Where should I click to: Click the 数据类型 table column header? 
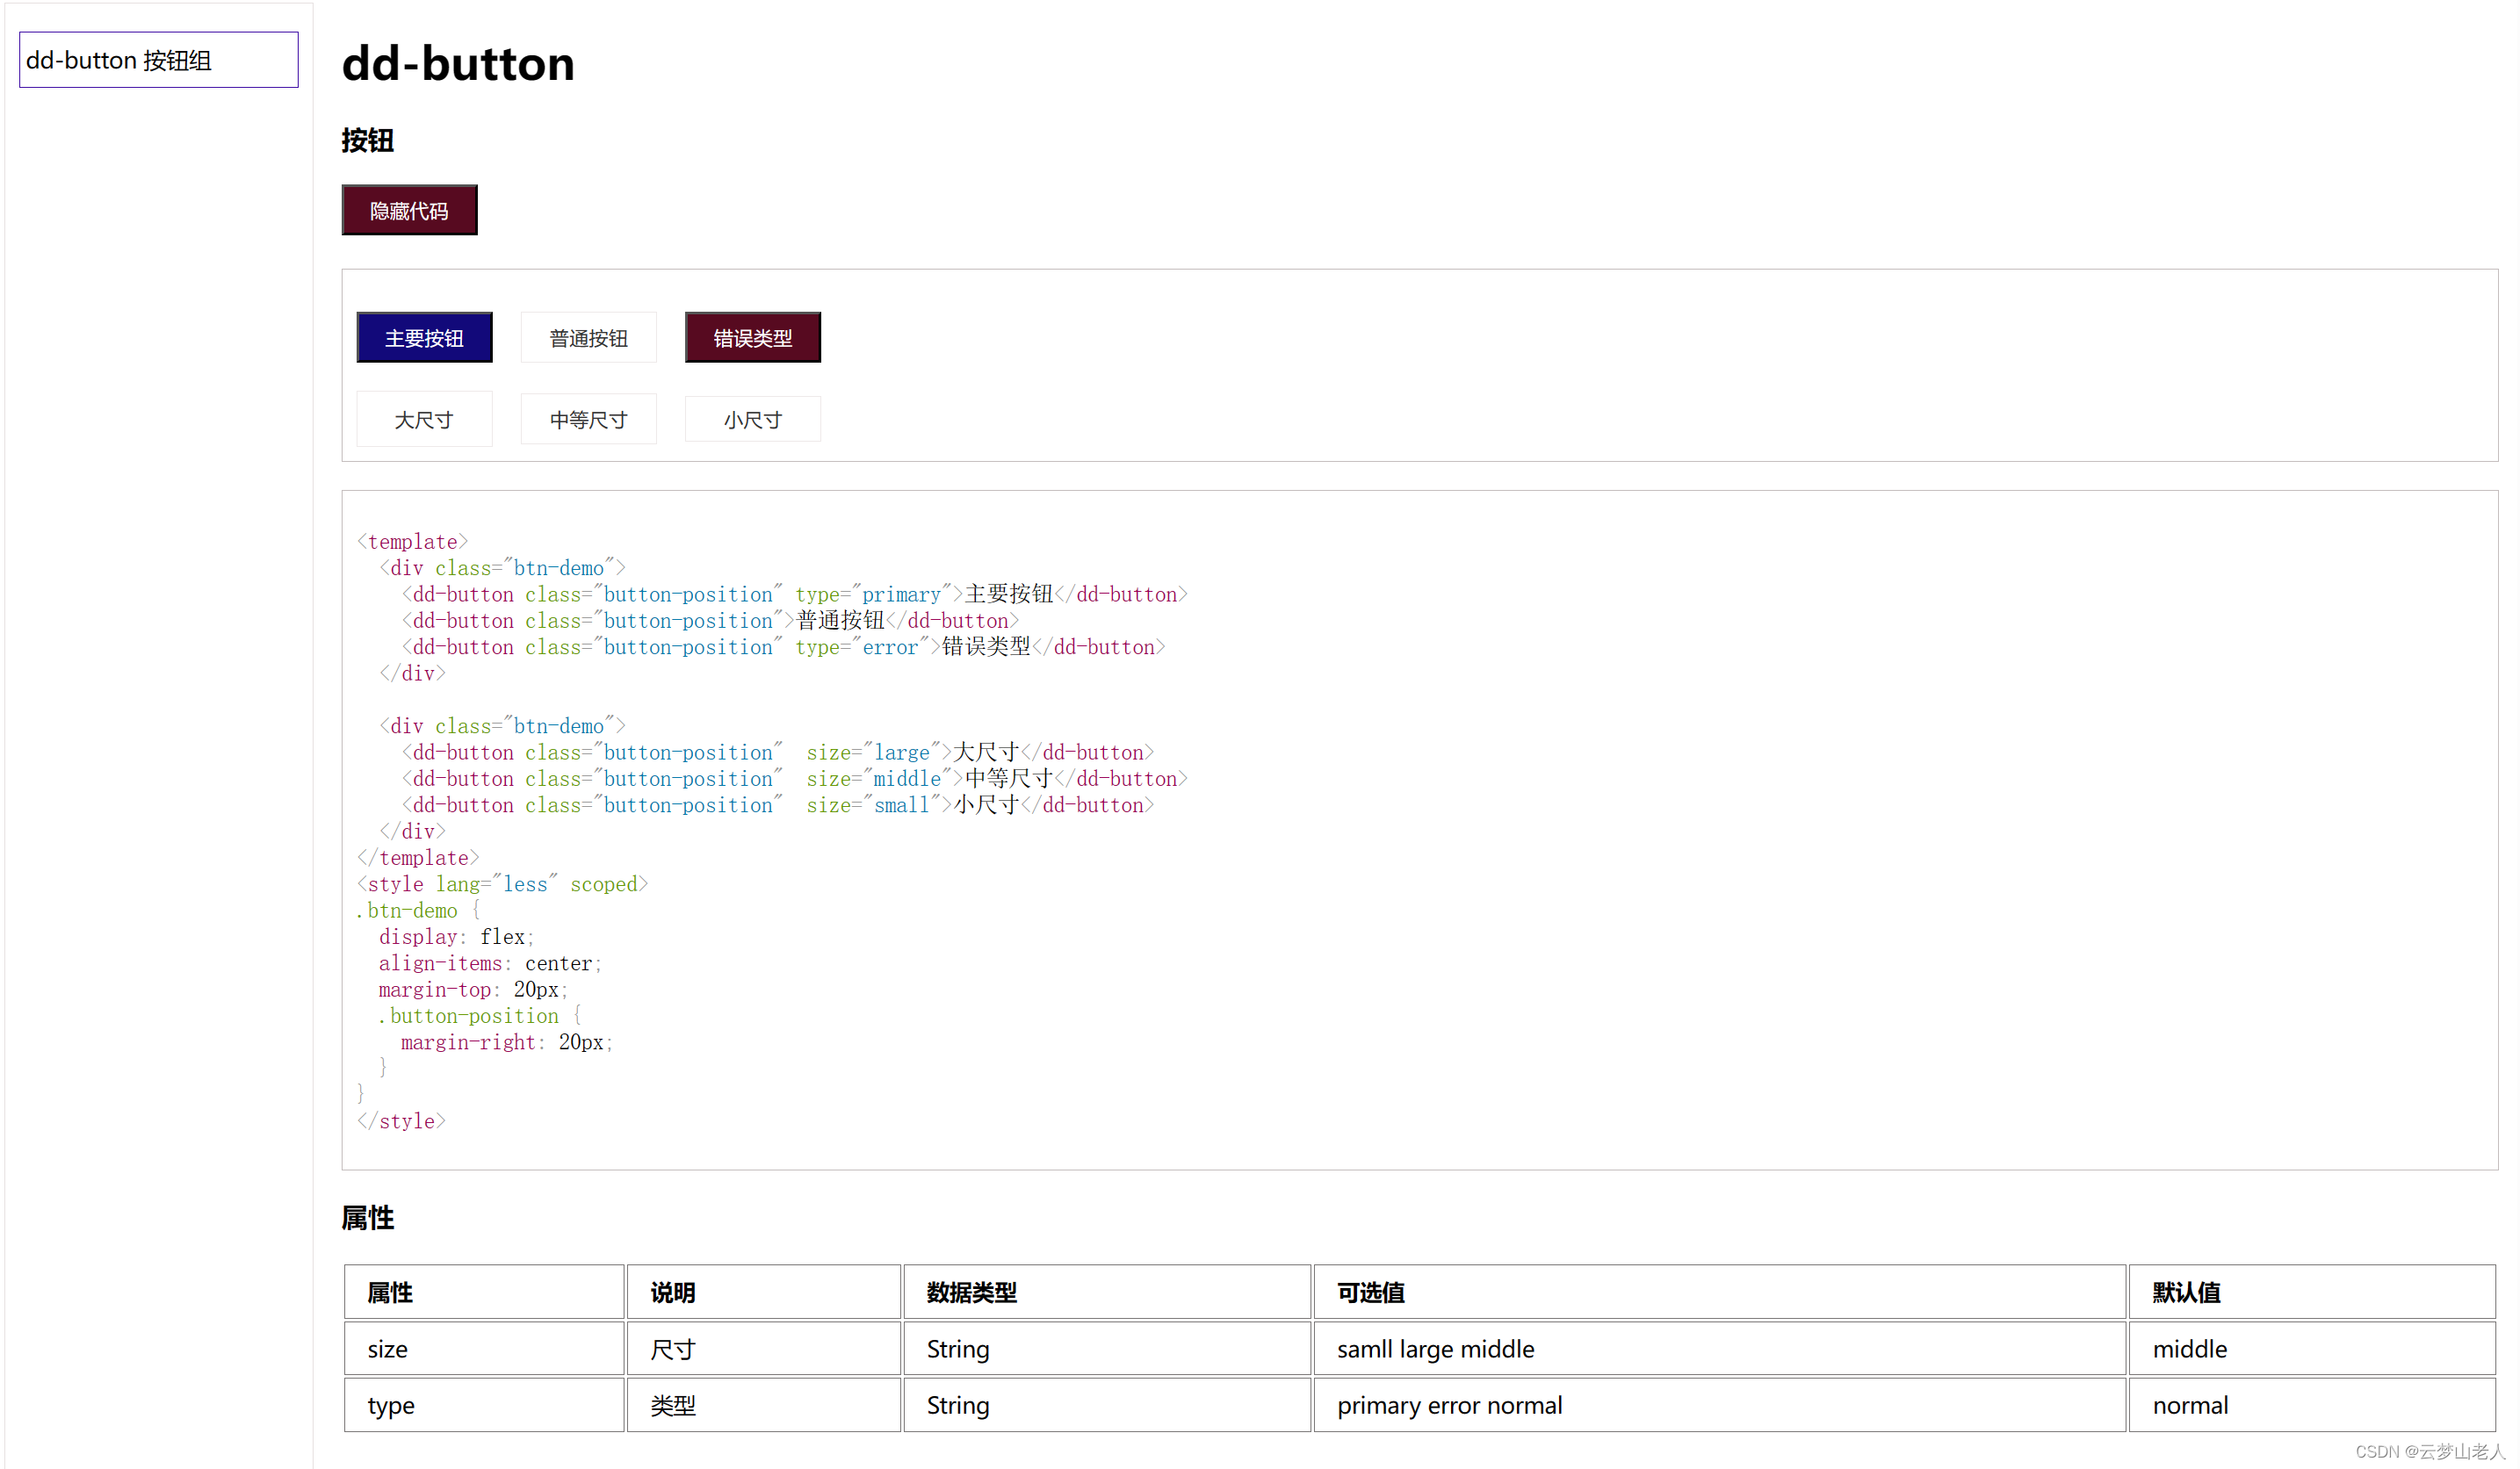click(x=1106, y=1292)
